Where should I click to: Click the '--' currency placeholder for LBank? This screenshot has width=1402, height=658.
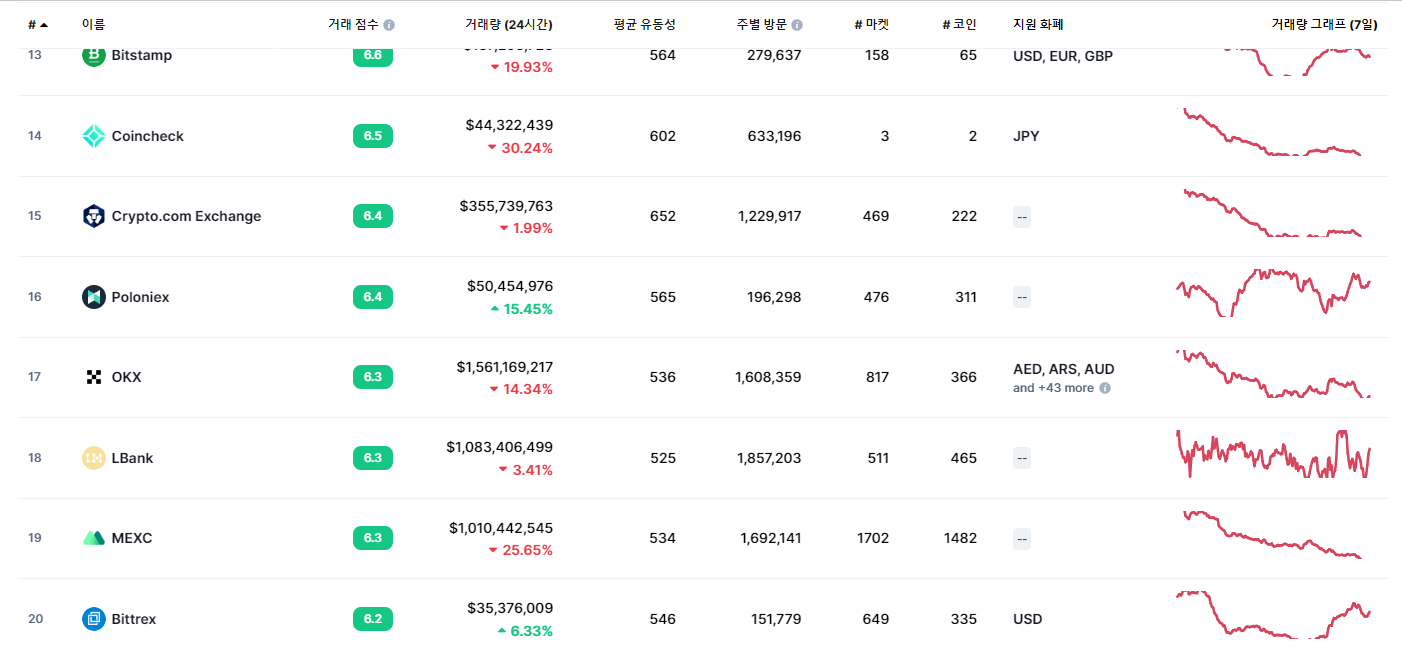(1022, 458)
